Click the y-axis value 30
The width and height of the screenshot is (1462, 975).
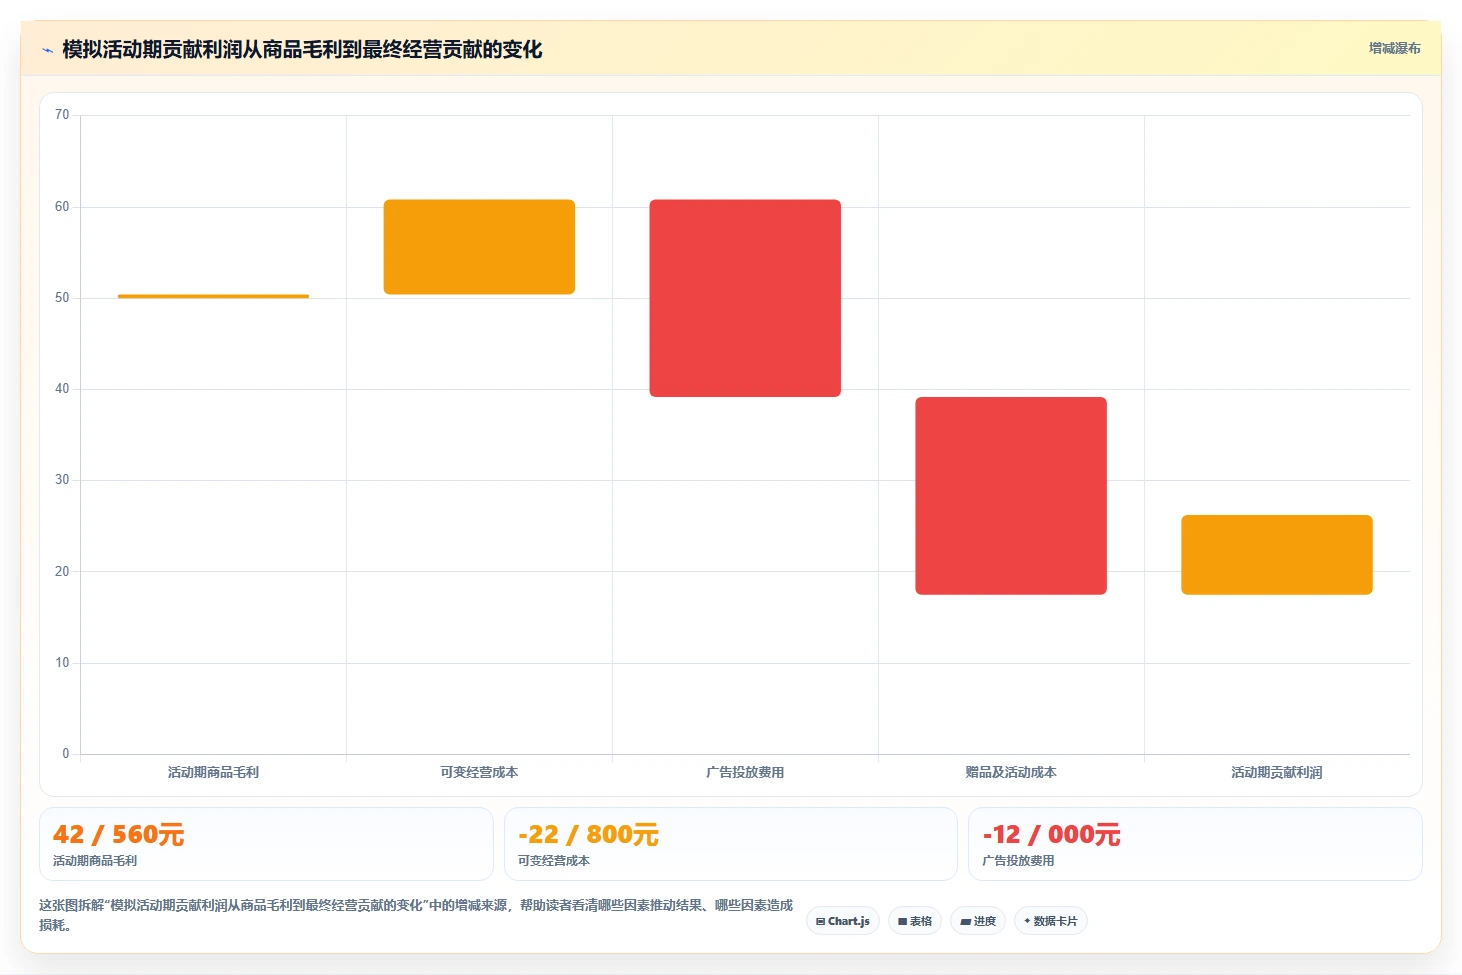pos(62,480)
